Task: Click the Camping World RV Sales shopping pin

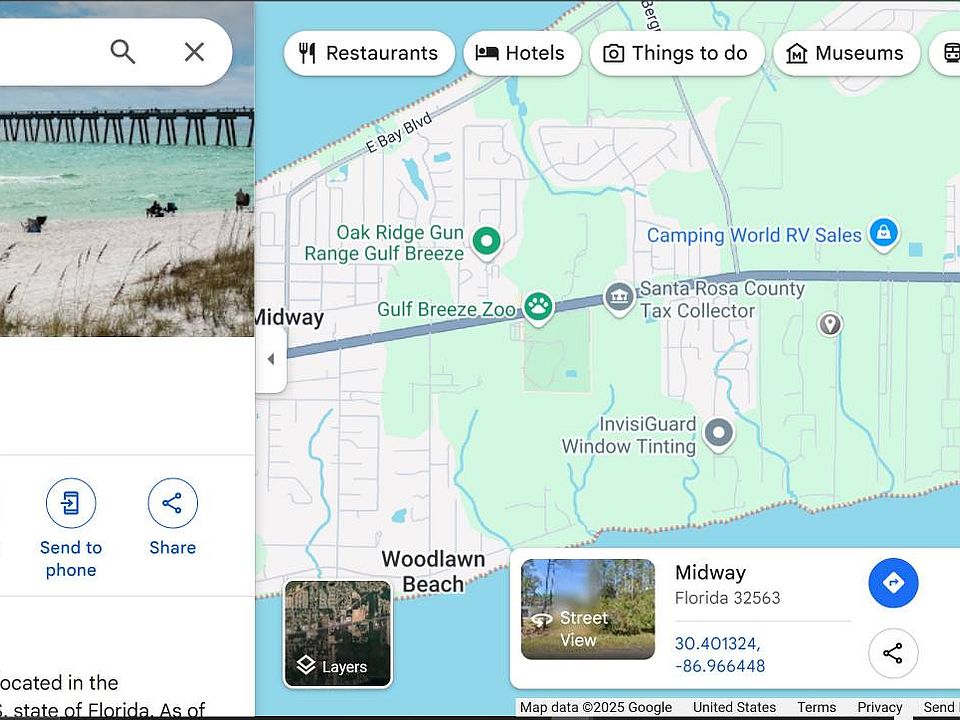Action: [883, 233]
